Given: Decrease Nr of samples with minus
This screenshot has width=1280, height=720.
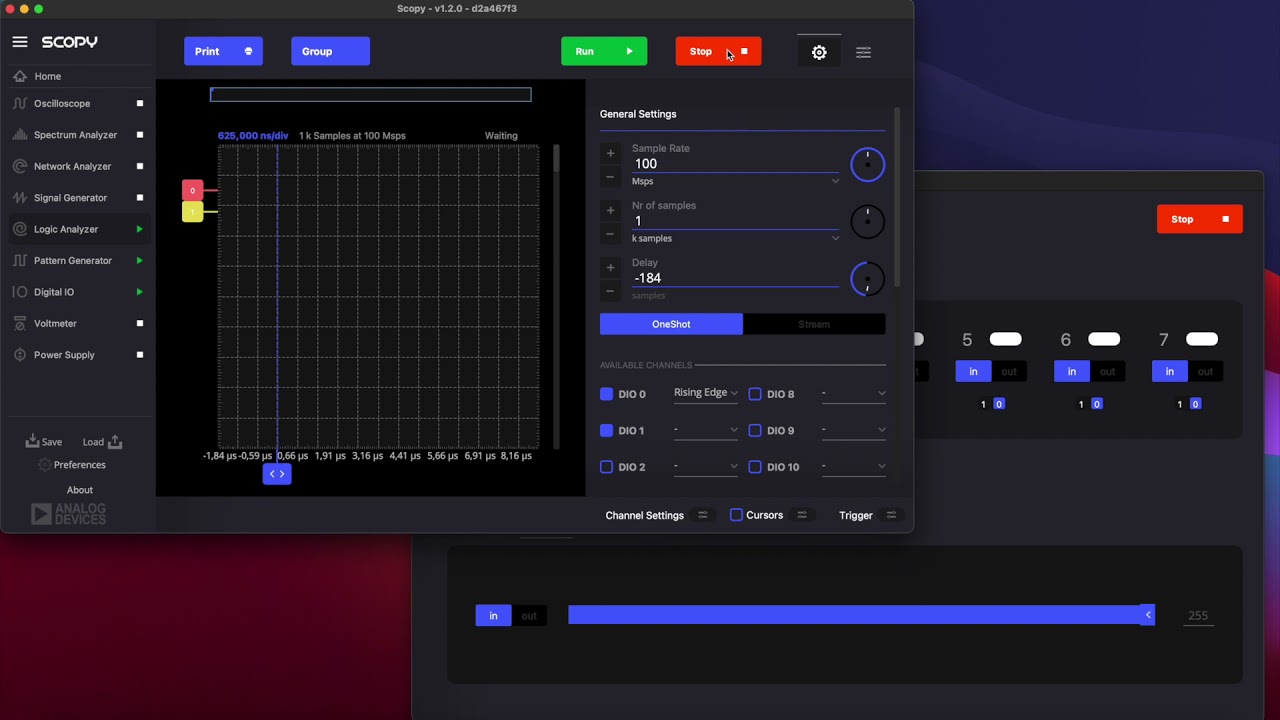Looking at the screenshot, I should [610, 234].
